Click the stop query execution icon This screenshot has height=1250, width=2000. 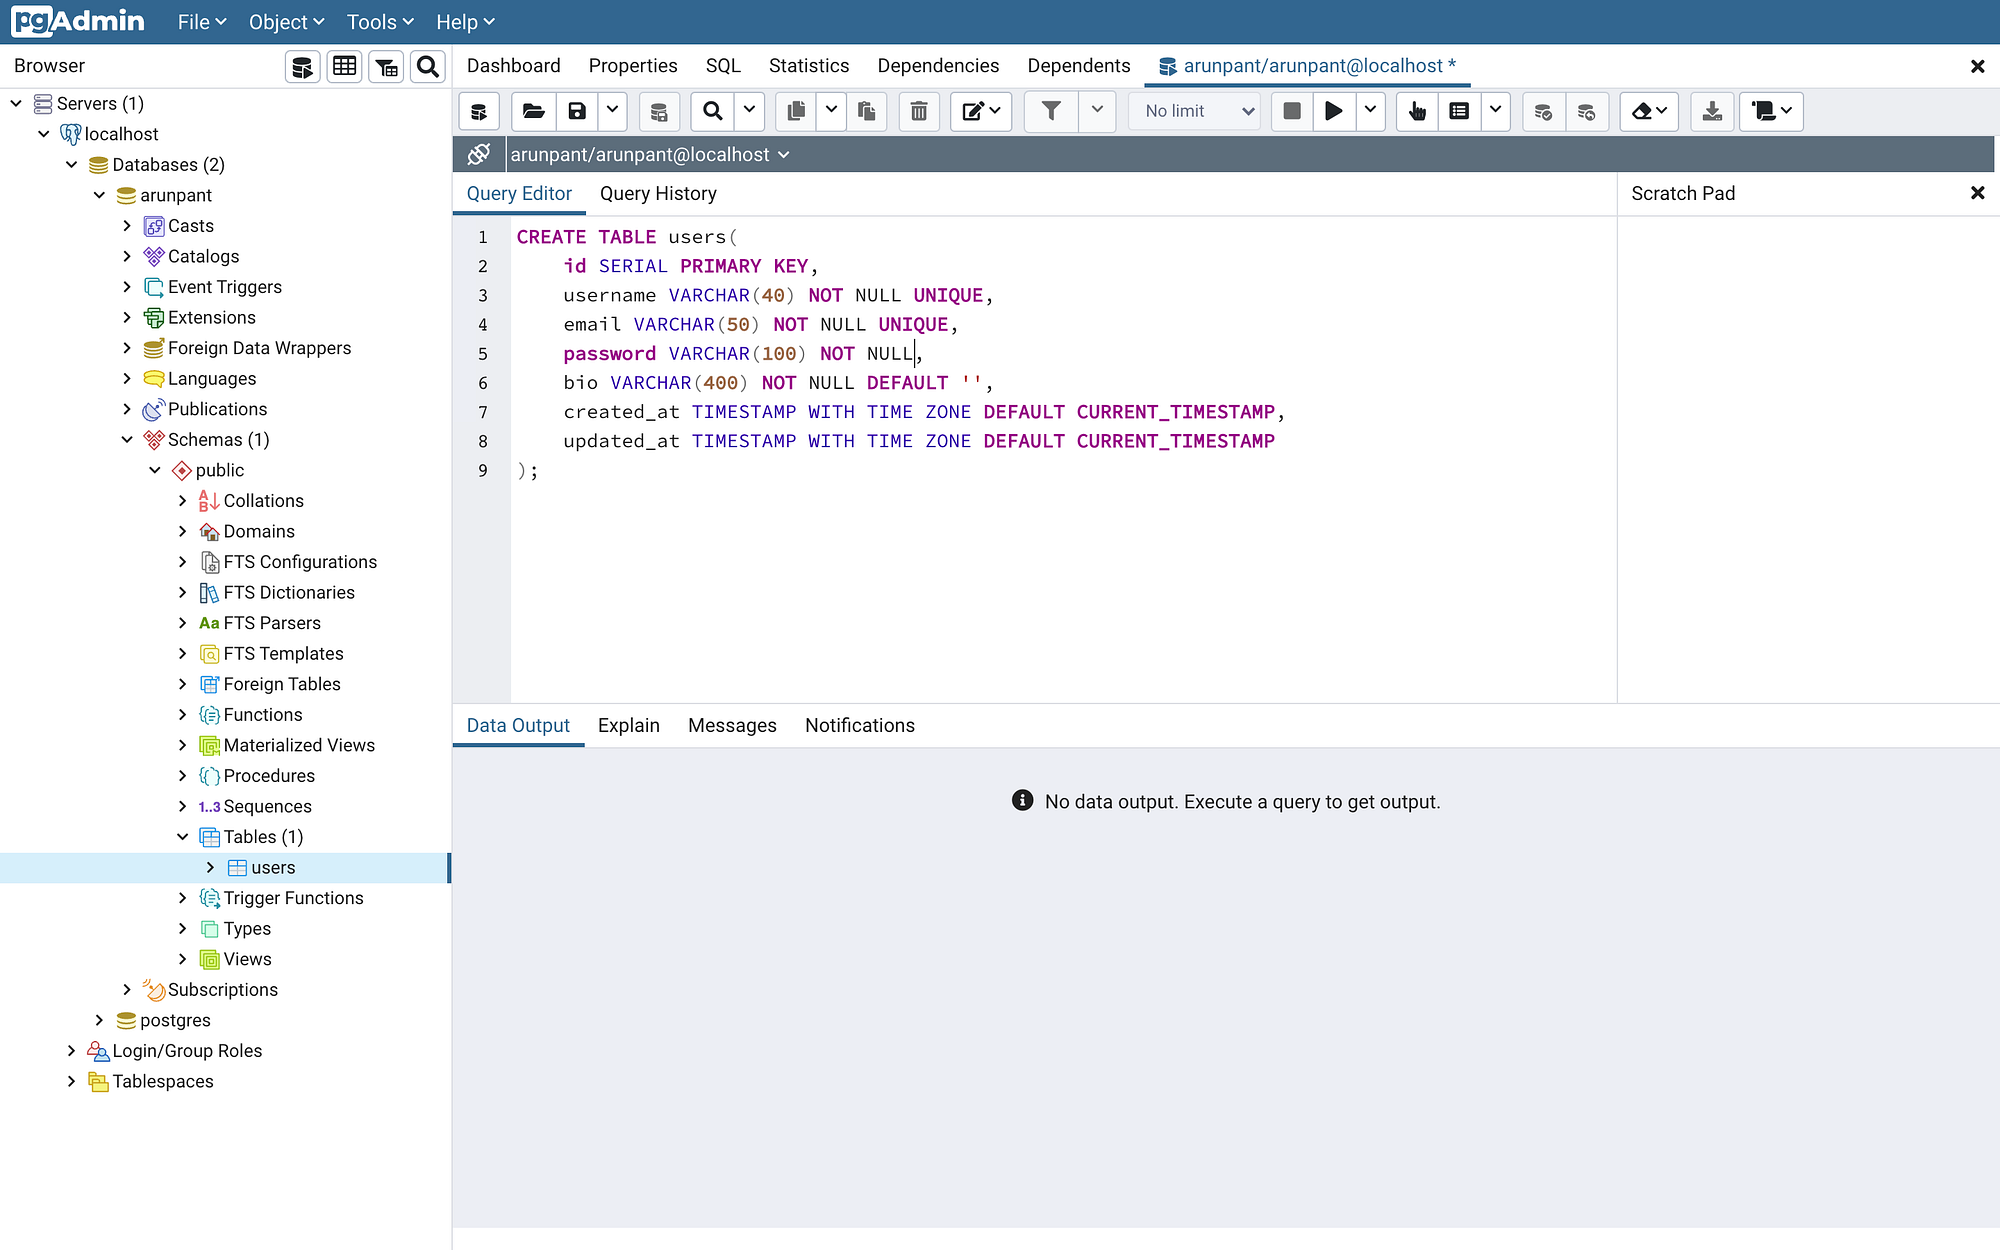pos(1290,111)
